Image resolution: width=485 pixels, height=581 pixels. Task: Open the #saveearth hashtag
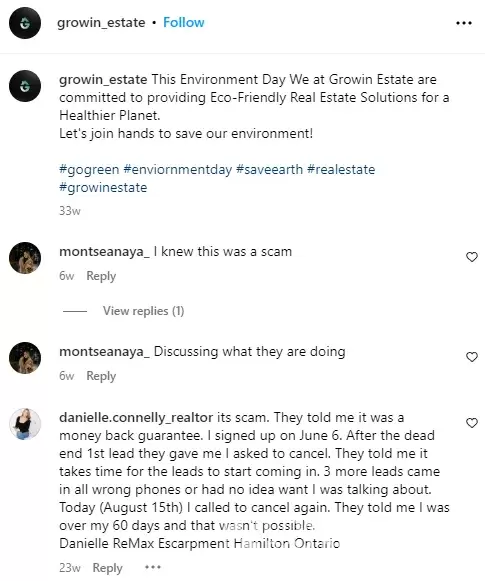(269, 170)
